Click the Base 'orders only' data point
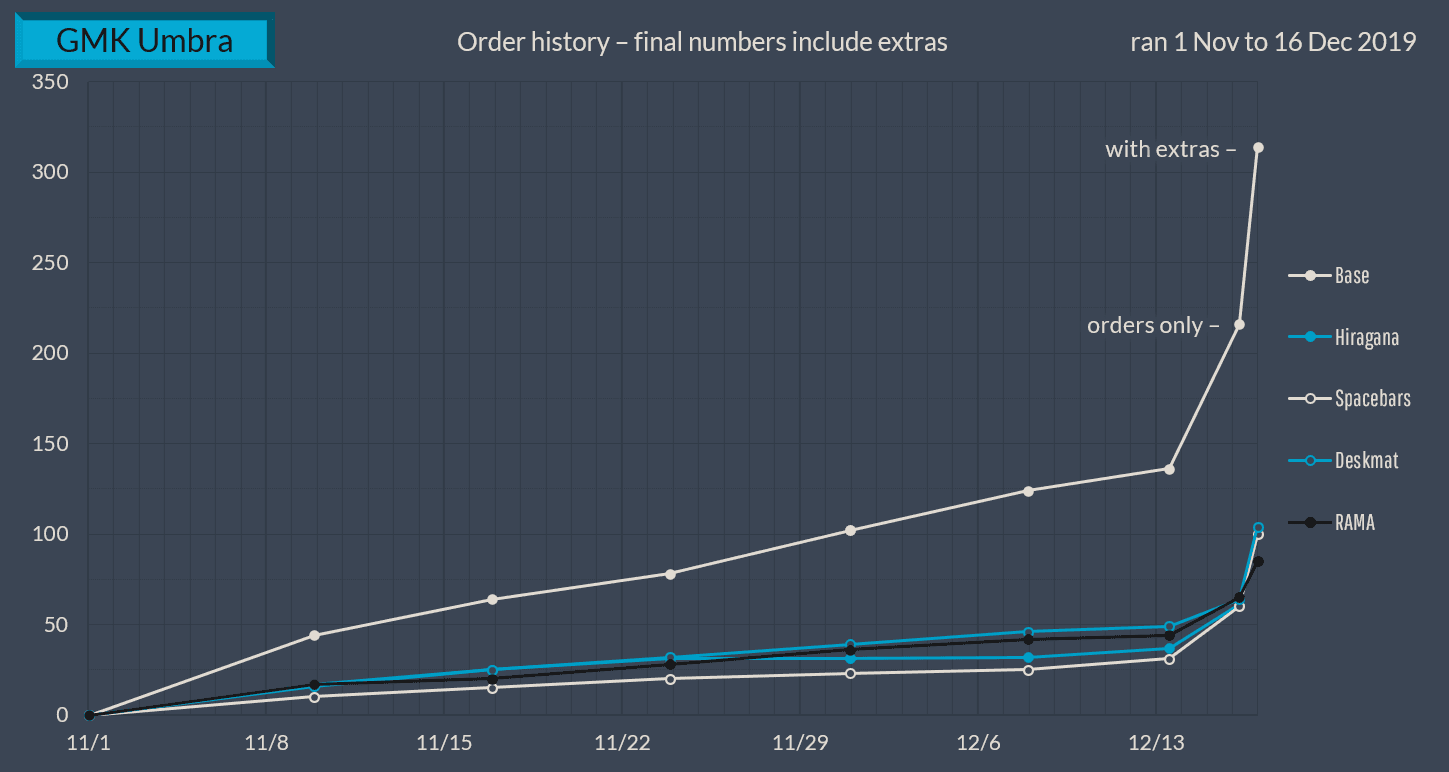This screenshot has width=1449, height=772. [1240, 324]
